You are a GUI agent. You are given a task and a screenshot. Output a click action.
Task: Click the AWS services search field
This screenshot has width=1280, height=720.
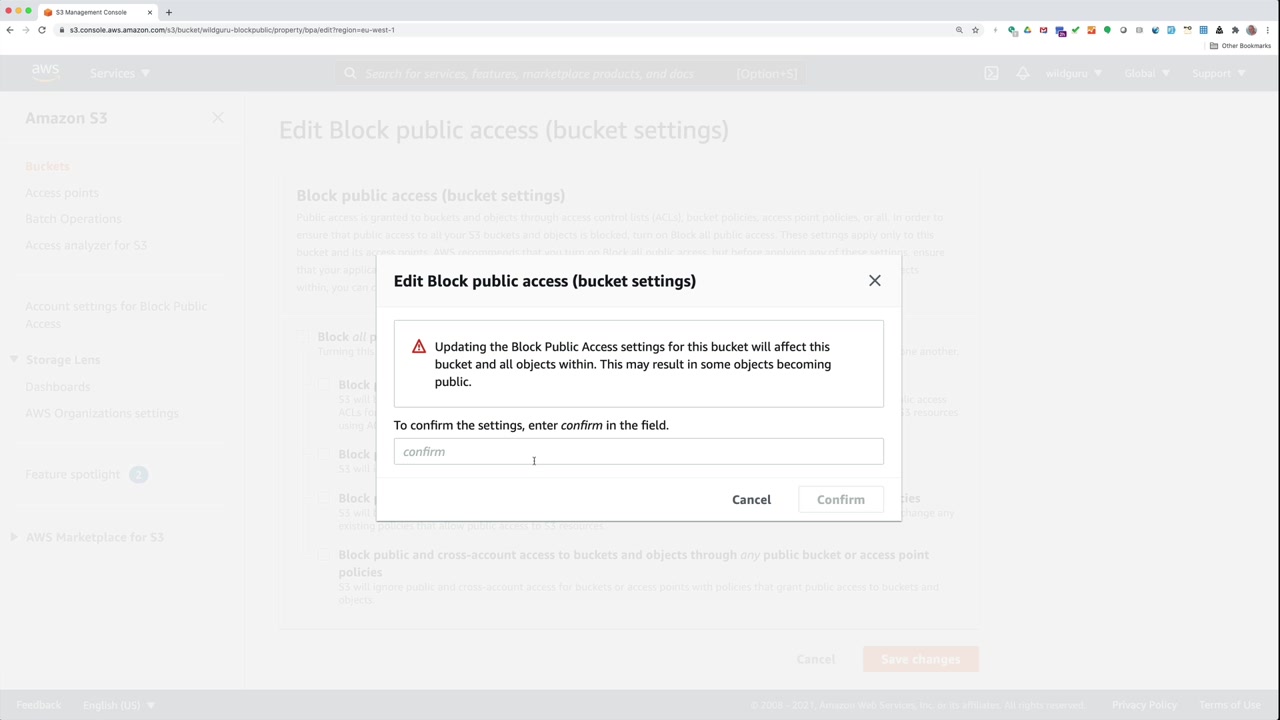click(x=570, y=73)
